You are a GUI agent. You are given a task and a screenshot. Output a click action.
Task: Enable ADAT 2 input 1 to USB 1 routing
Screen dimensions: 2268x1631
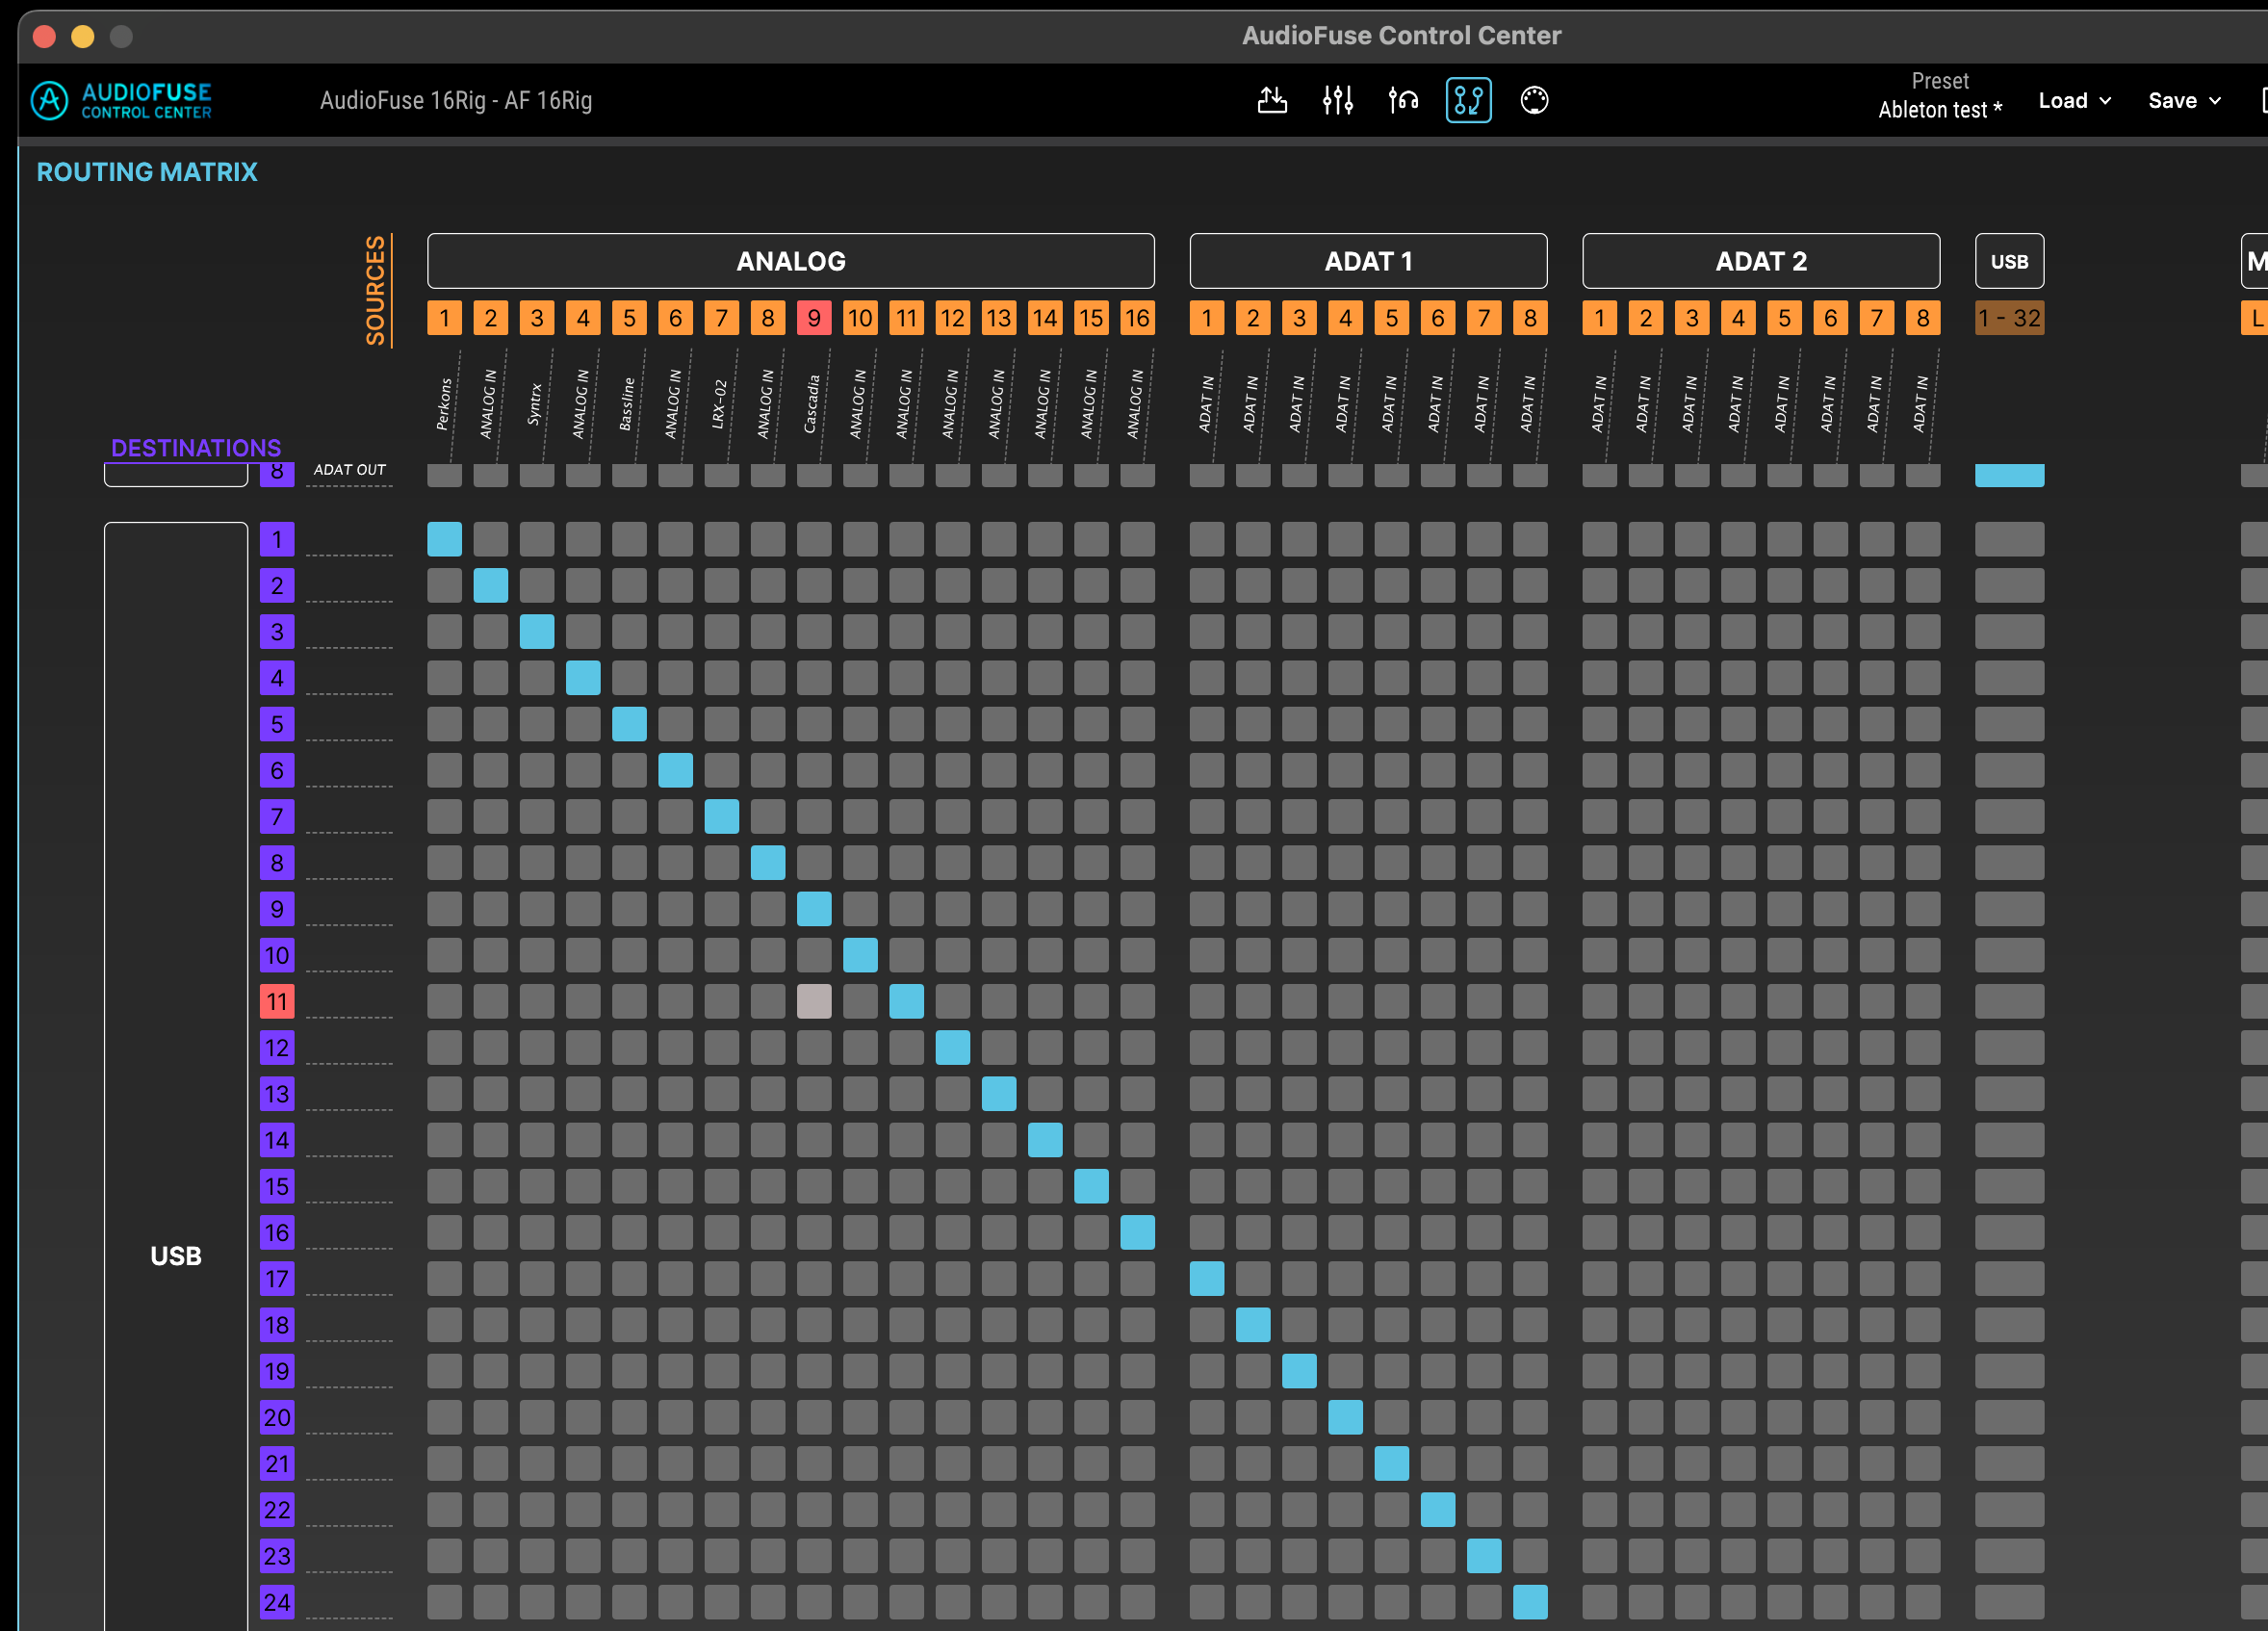pos(1599,539)
